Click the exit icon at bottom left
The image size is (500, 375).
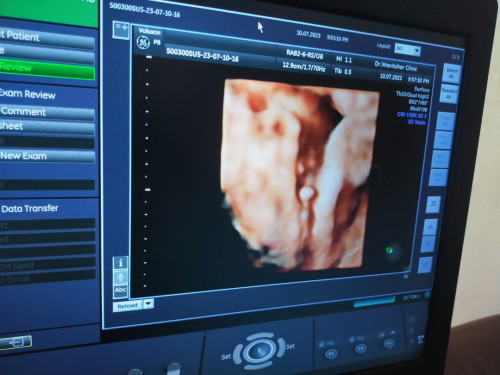[16, 342]
